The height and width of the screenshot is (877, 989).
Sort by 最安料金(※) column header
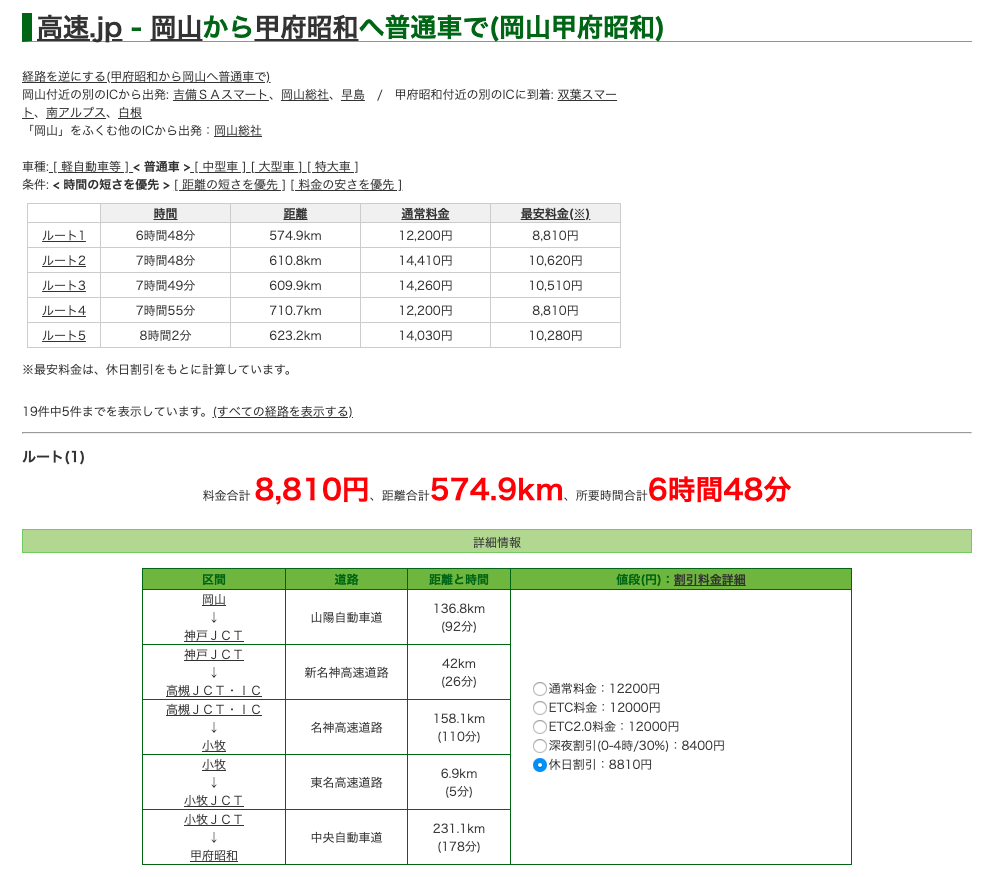coord(555,214)
